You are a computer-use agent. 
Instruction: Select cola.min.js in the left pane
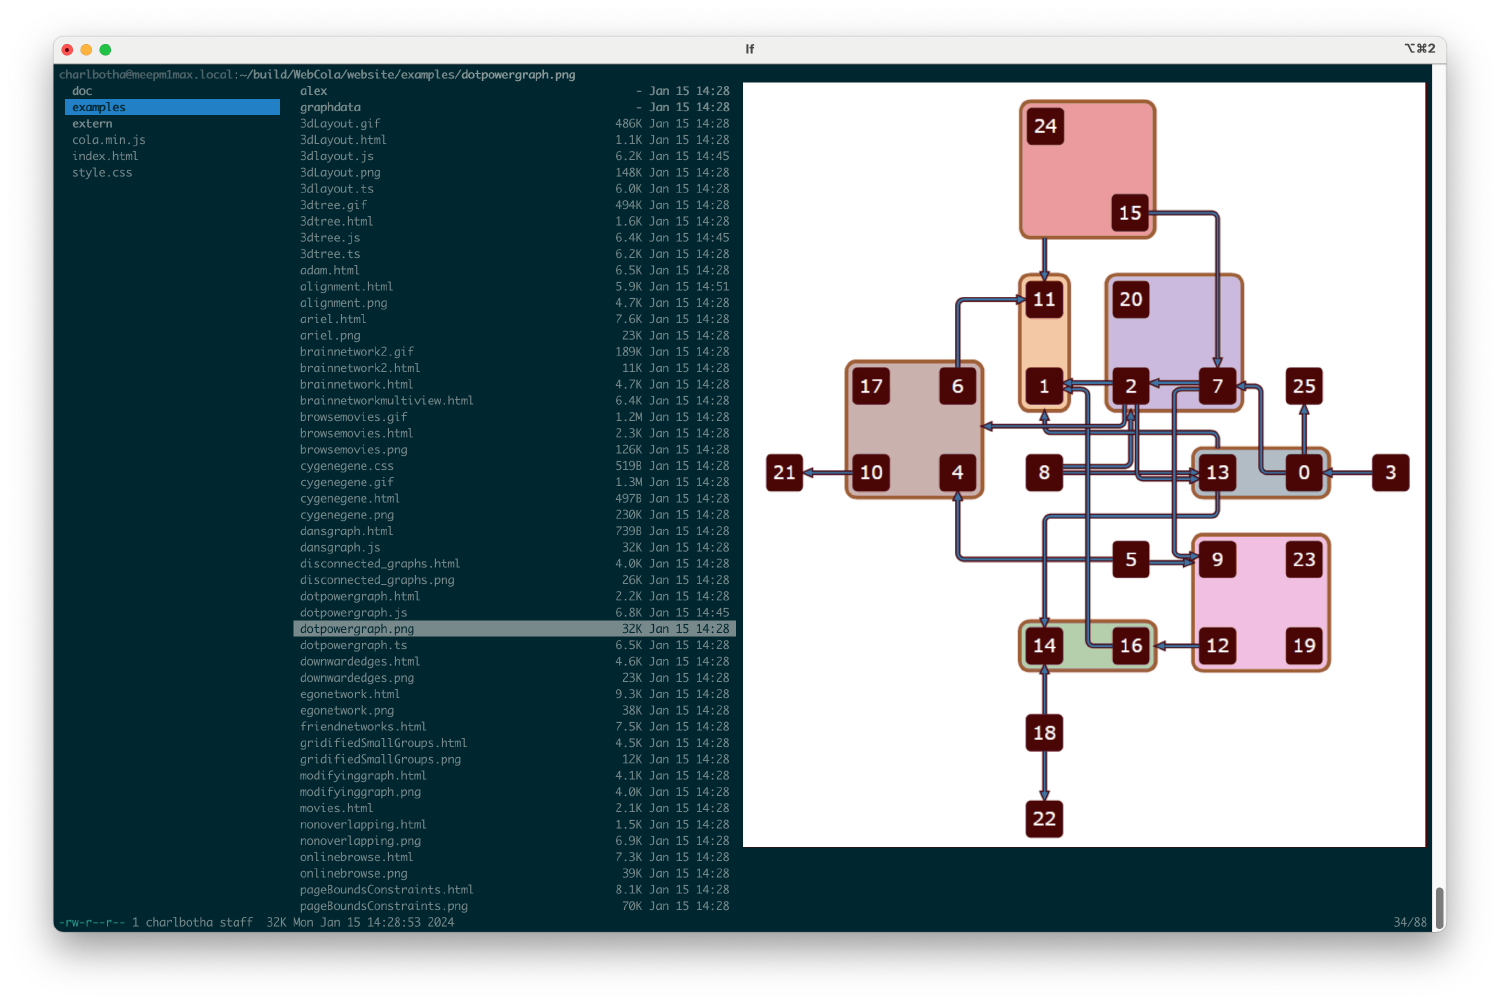point(109,139)
